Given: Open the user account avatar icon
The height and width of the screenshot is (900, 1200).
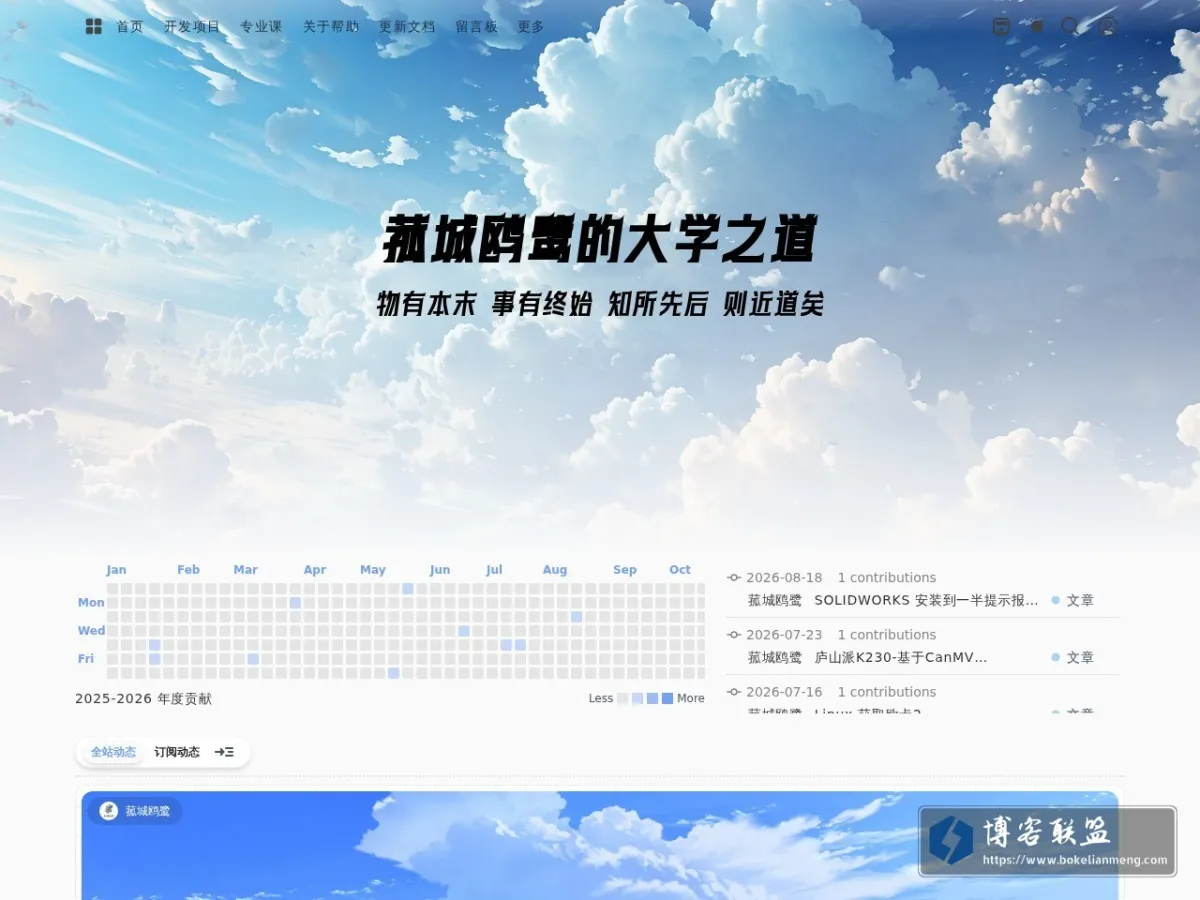Looking at the screenshot, I should (x=1108, y=27).
